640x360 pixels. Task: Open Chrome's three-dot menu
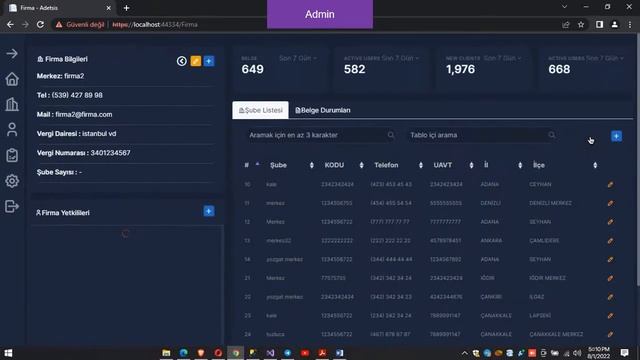tap(630, 24)
